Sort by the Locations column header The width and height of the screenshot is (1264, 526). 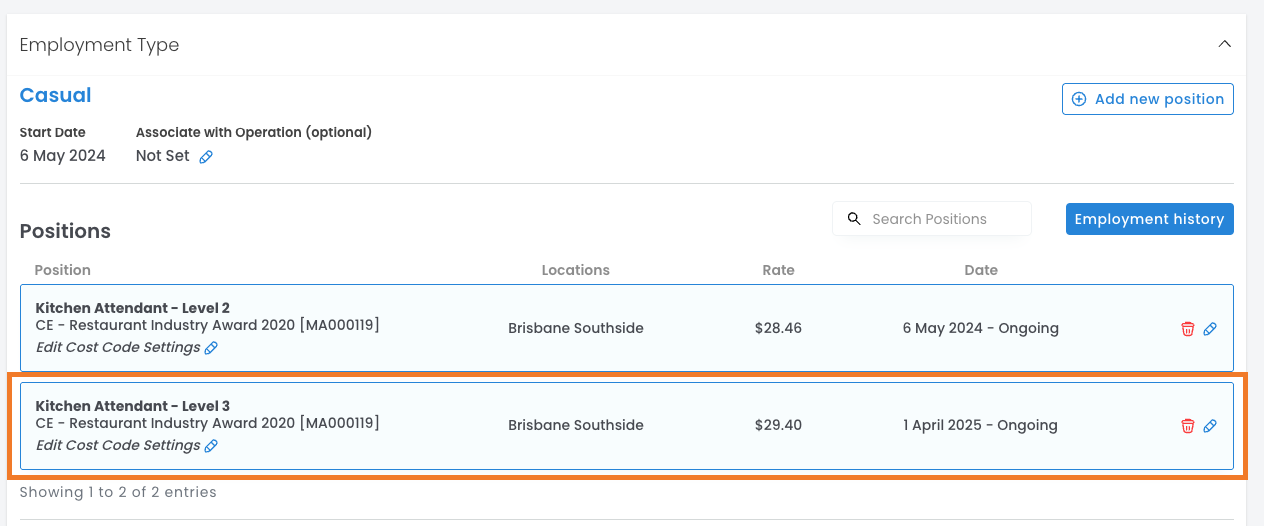pyautogui.click(x=575, y=270)
